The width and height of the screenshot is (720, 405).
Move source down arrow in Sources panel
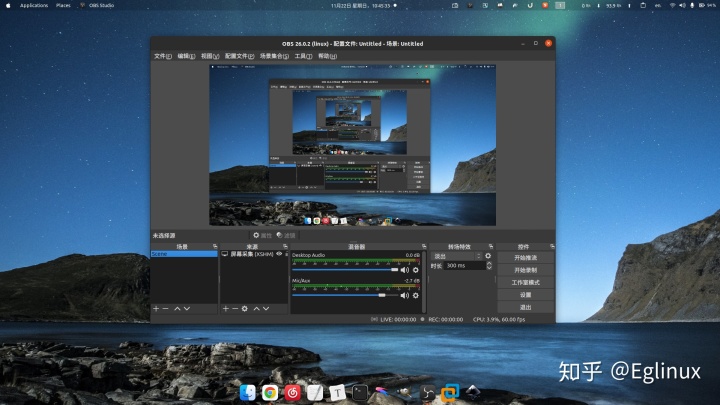[x=266, y=309]
